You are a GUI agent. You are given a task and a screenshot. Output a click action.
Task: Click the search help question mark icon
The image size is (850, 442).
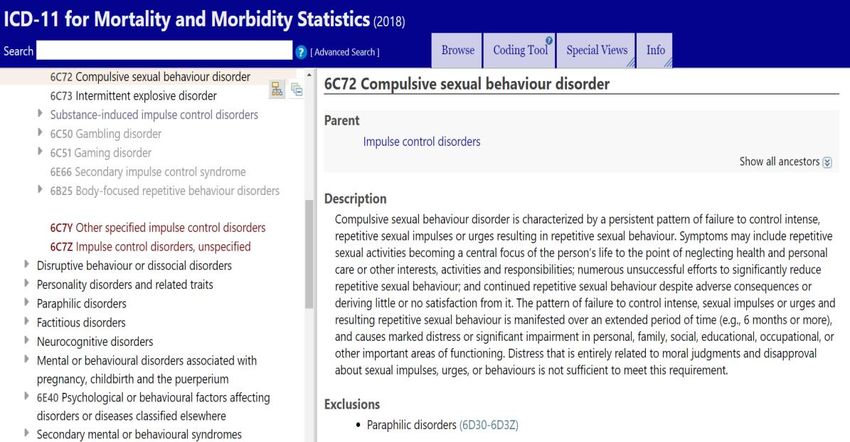click(x=301, y=52)
